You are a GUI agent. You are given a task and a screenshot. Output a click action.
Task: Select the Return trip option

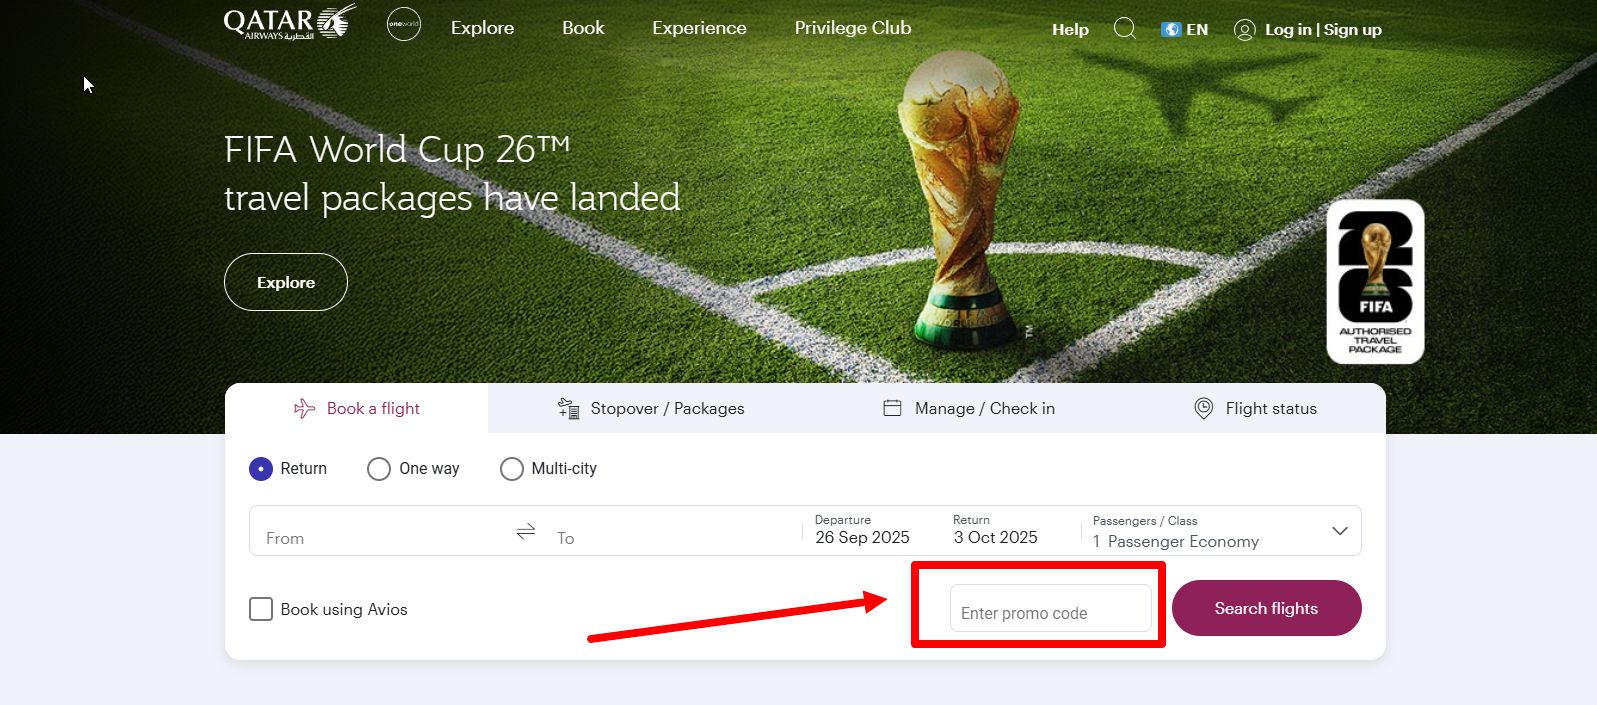261,469
